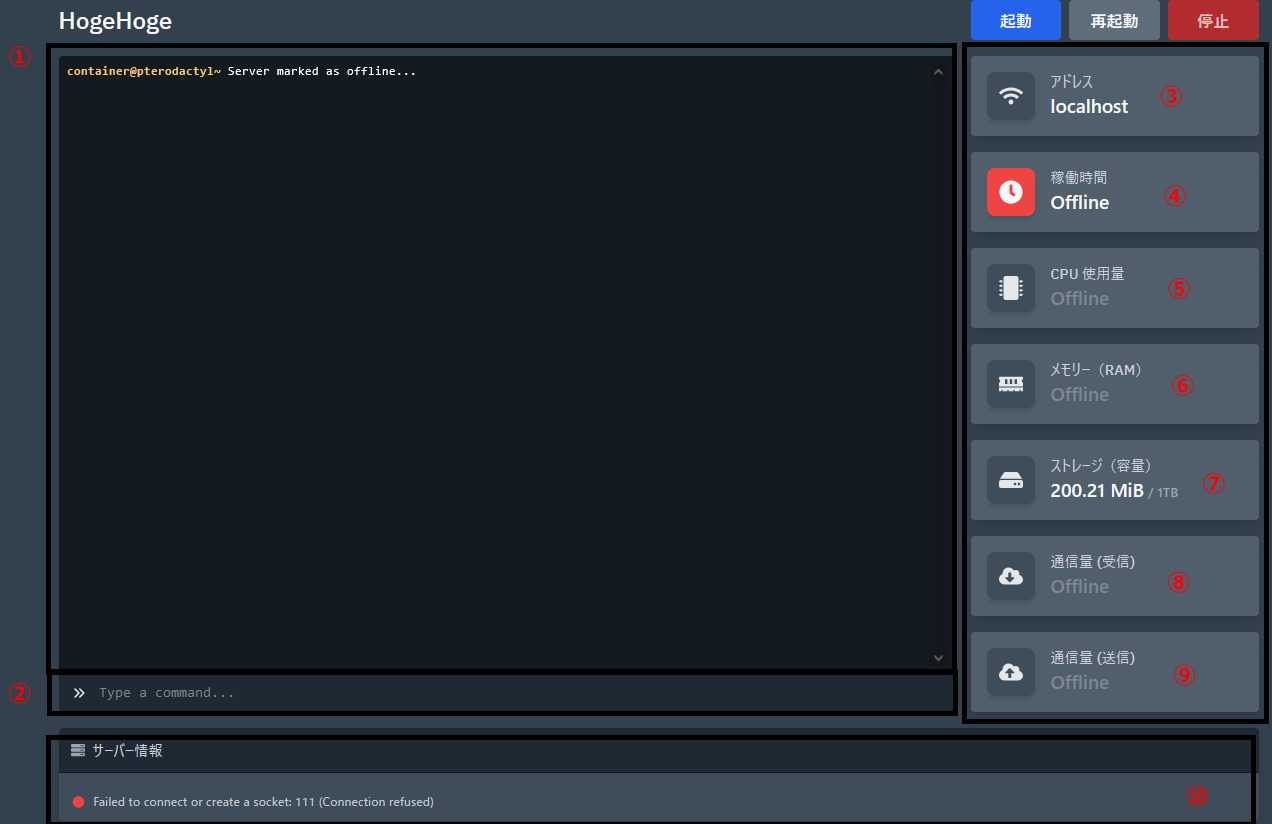
Task: Click the CPU chip icon
Action: click(1011, 288)
